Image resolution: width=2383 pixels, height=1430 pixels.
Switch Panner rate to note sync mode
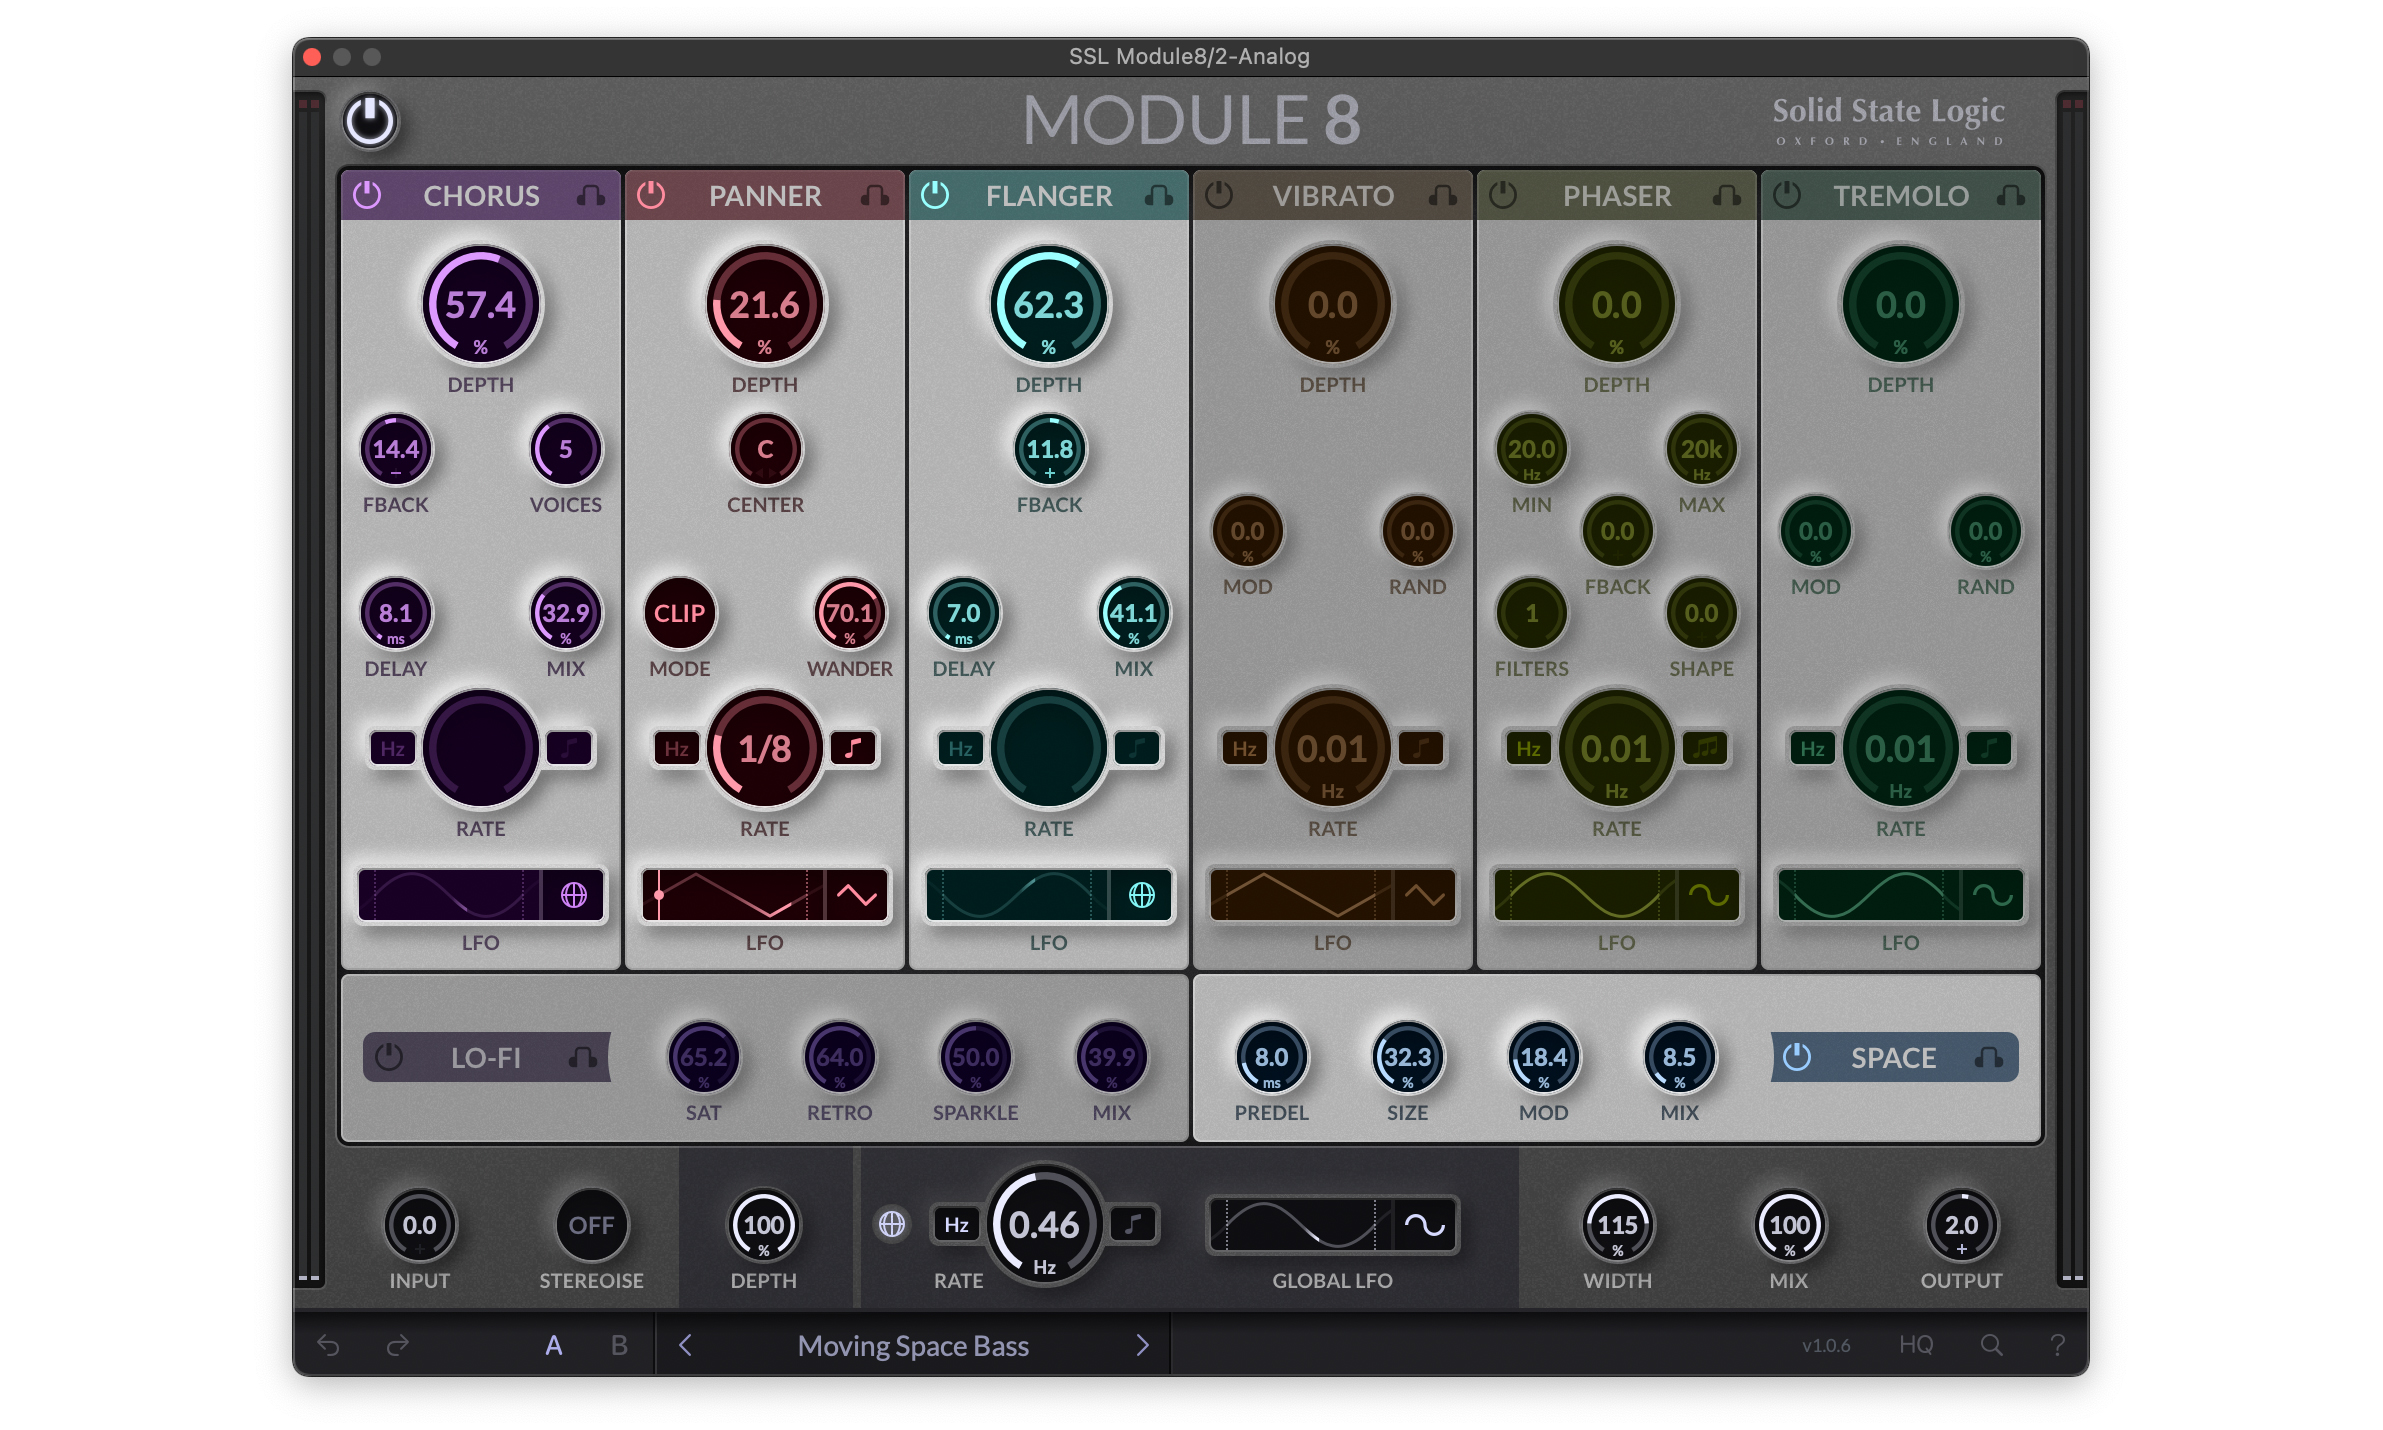tap(853, 748)
